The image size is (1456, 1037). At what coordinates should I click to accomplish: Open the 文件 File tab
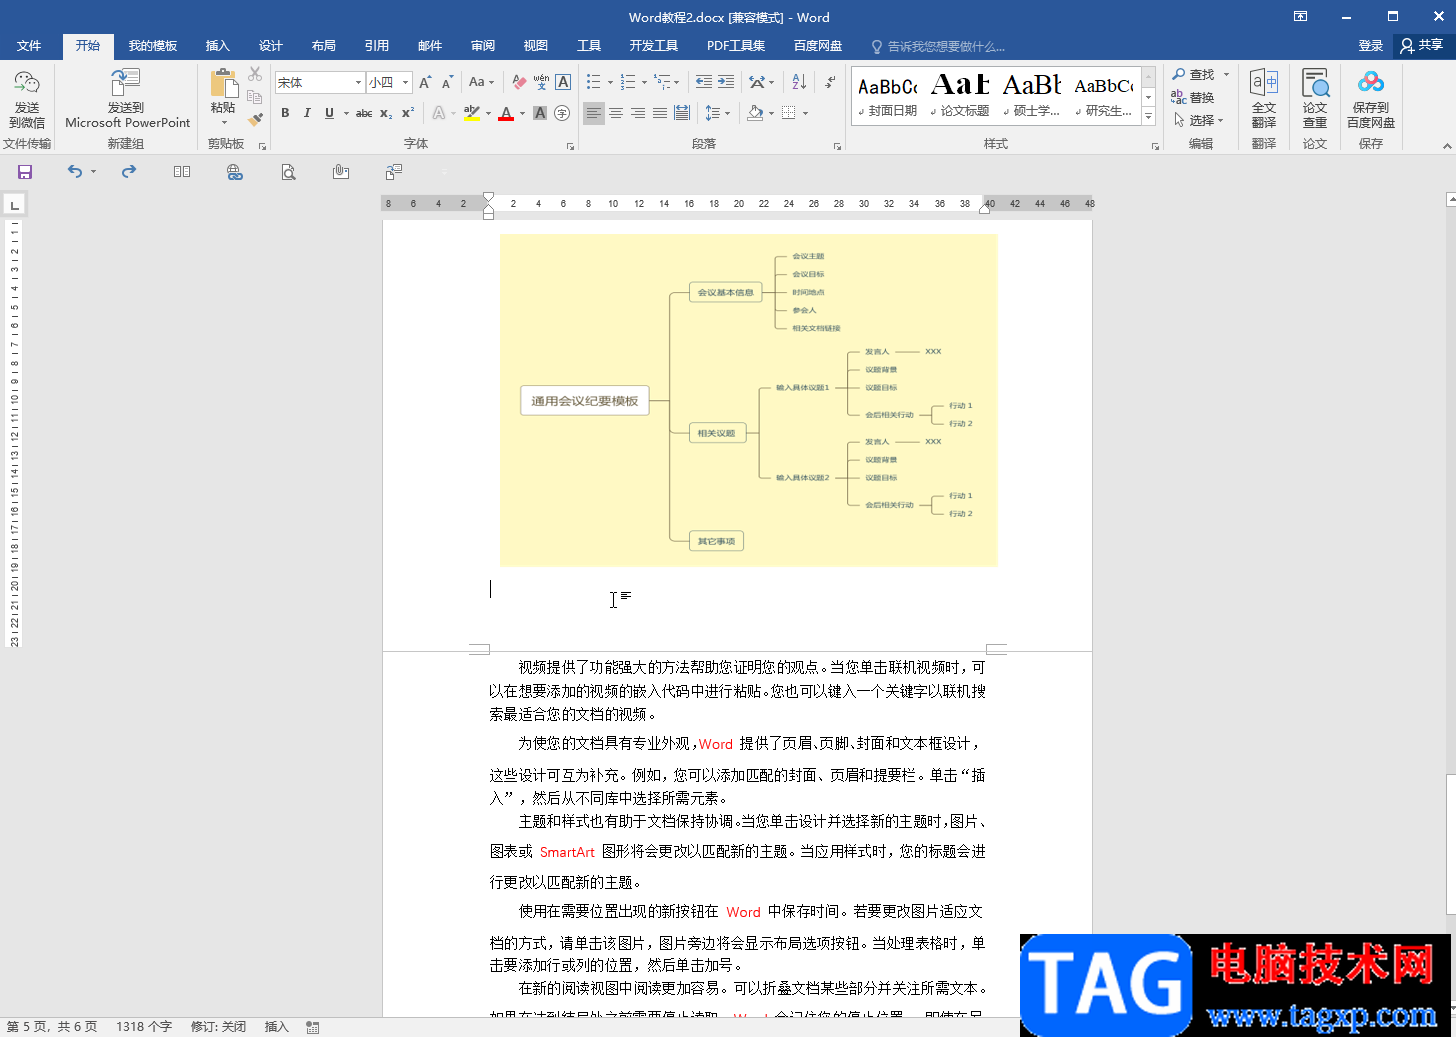(x=29, y=46)
